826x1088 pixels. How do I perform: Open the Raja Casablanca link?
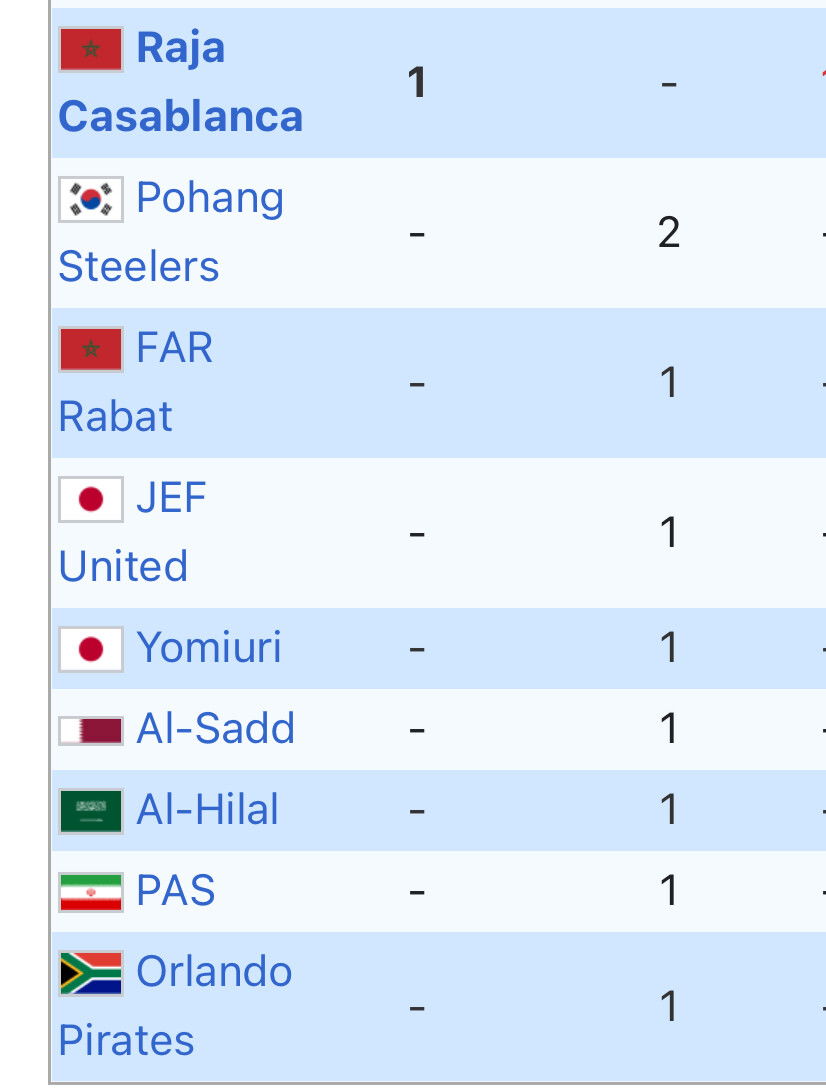pos(180,82)
